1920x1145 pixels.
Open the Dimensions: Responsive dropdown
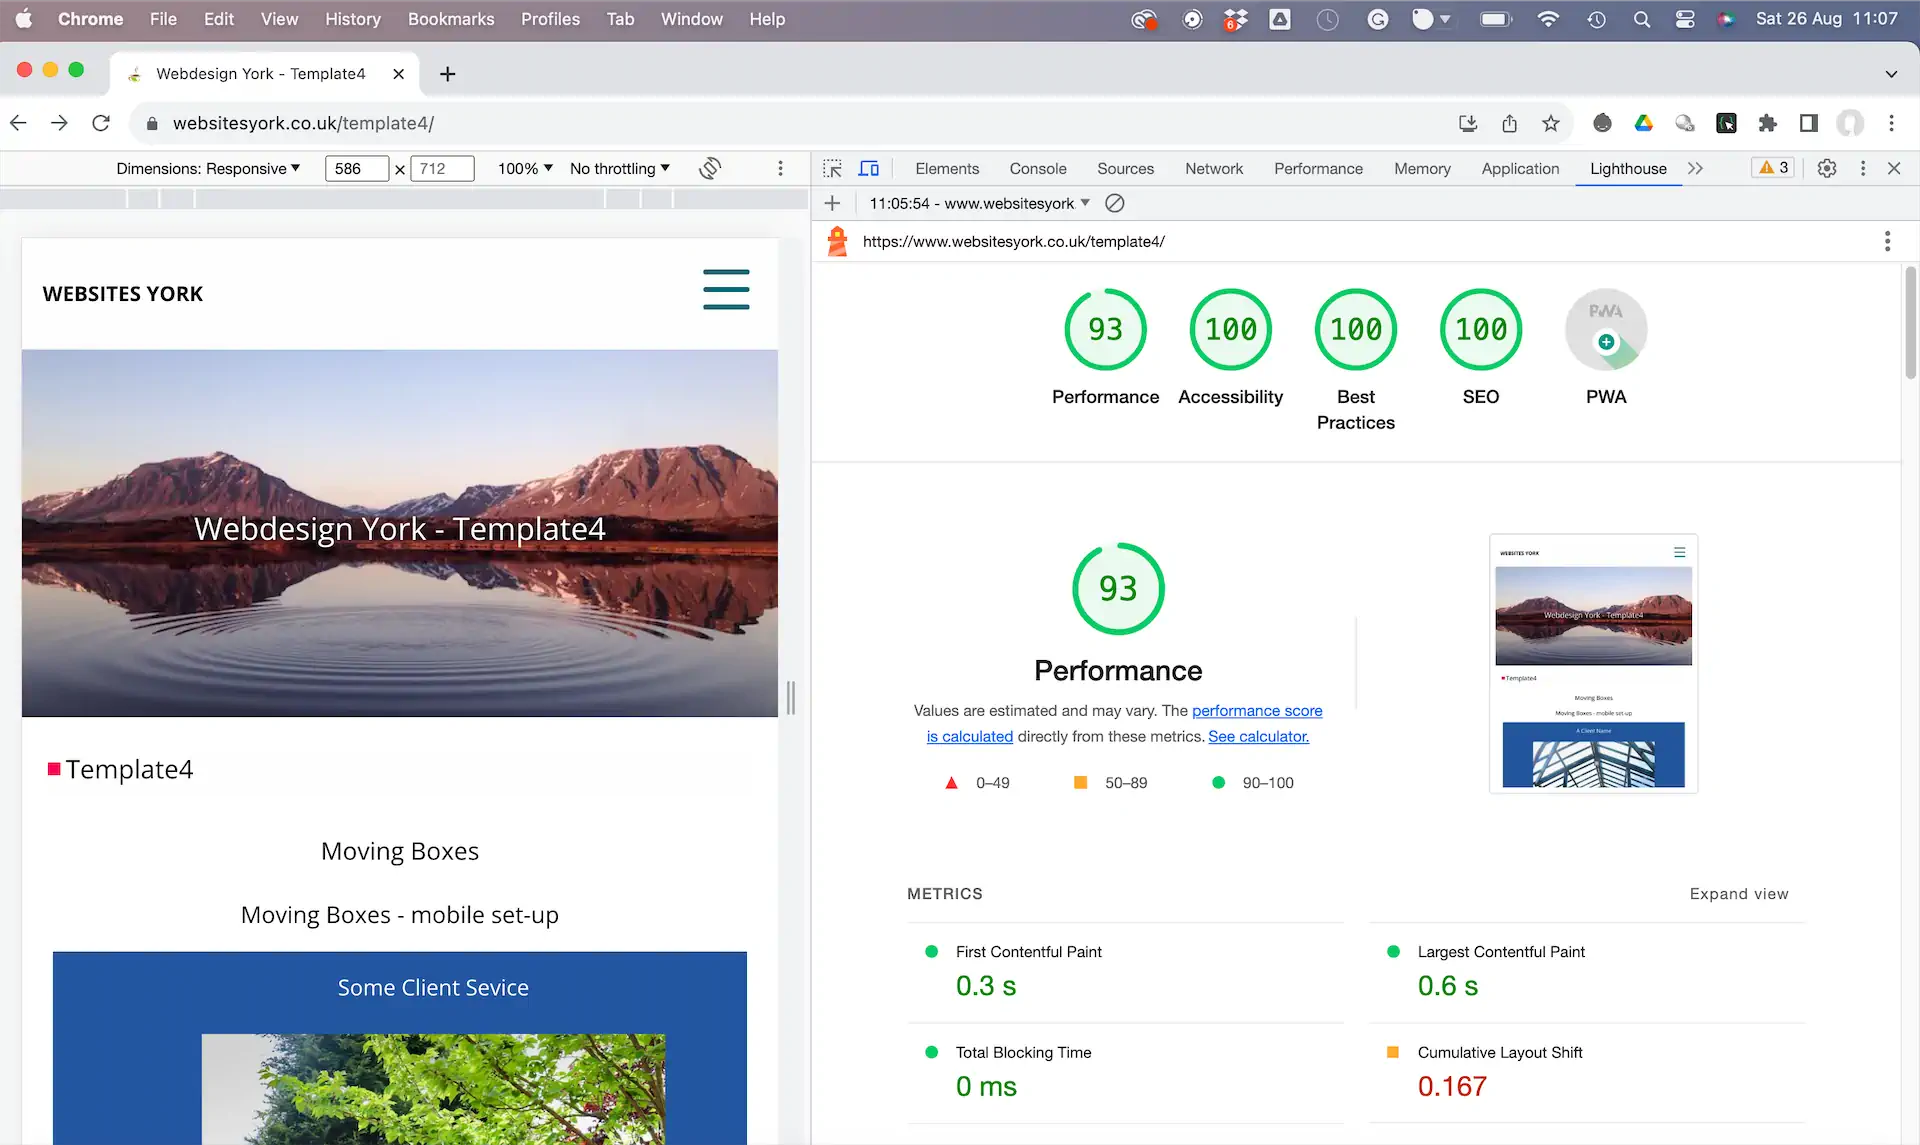208,168
